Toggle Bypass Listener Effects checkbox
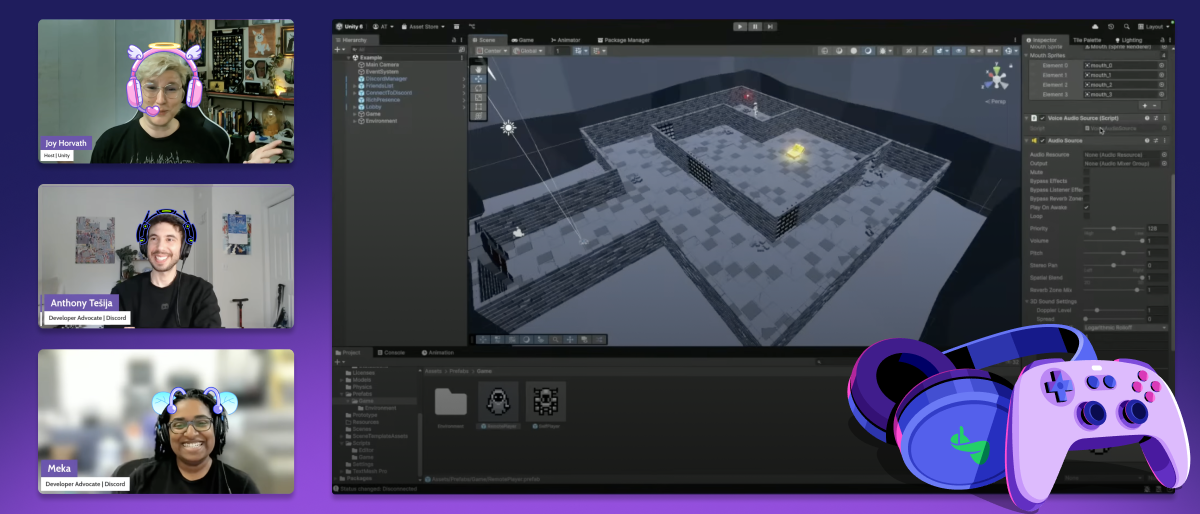The height and width of the screenshot is (514, 1200). (1086, 190)
